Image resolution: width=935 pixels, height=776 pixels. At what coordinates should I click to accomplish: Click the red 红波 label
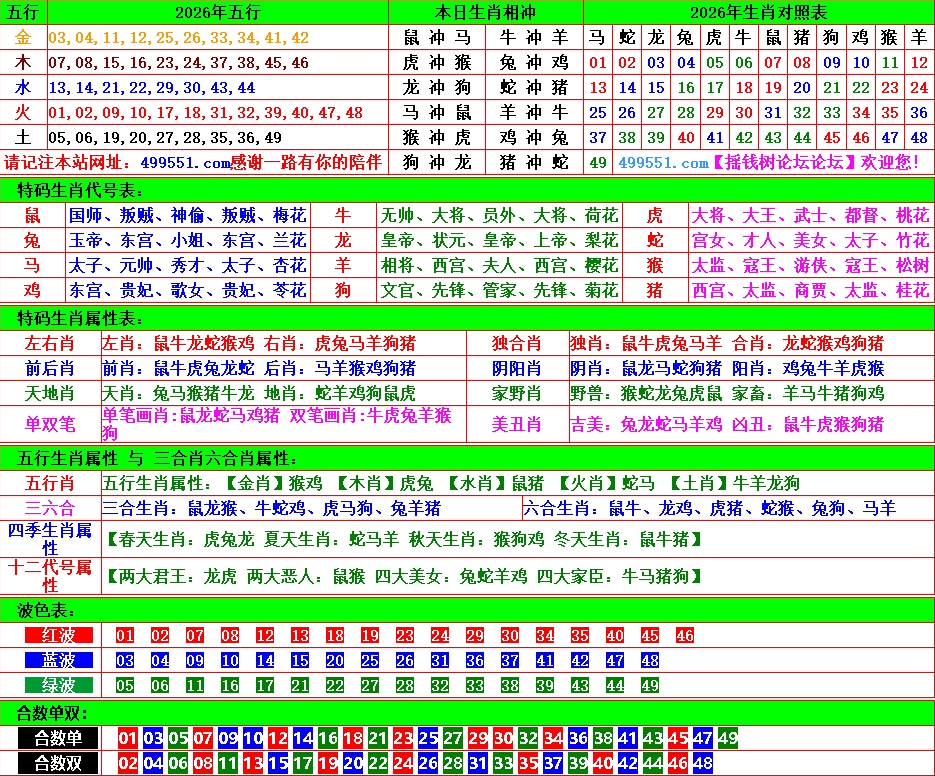coord(58,635)
